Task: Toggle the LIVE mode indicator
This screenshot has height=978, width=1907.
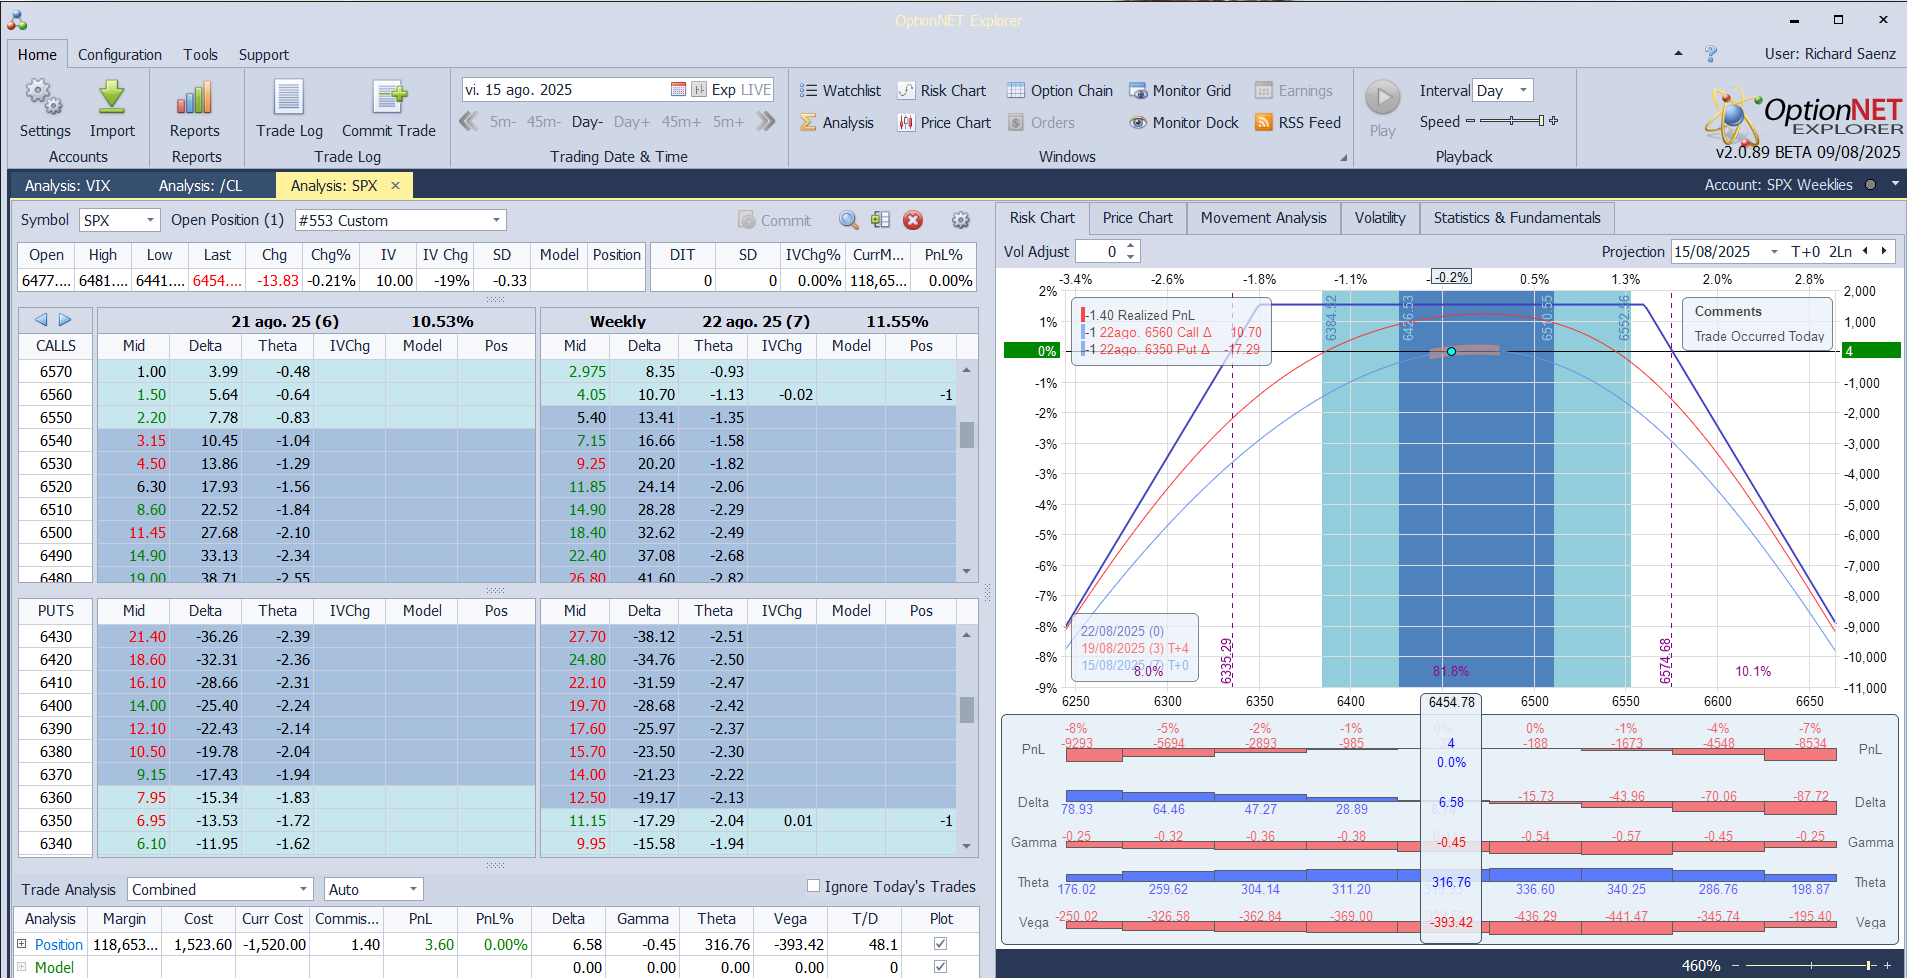Action: 756,90
